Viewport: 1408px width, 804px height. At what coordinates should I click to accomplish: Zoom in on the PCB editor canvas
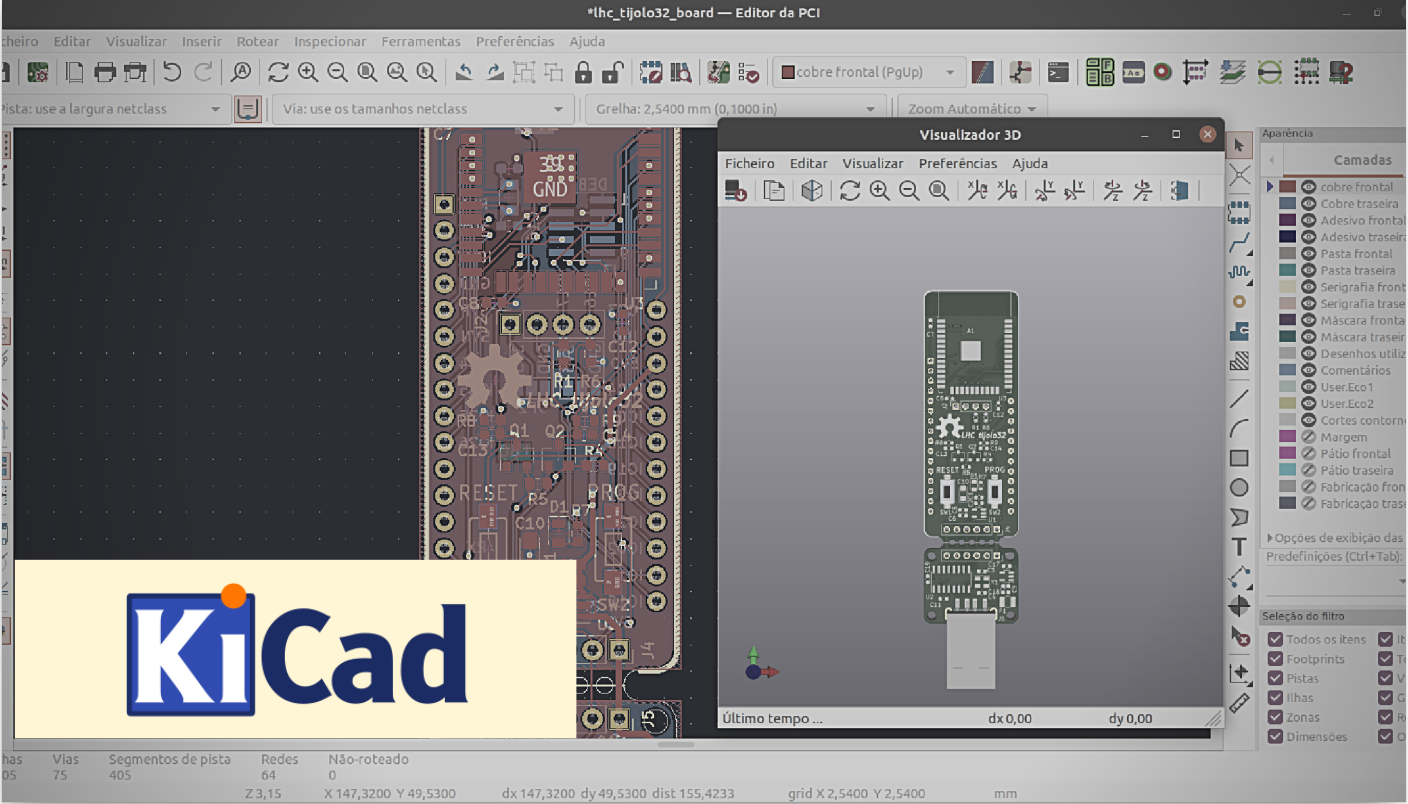(x=307, y=72)
